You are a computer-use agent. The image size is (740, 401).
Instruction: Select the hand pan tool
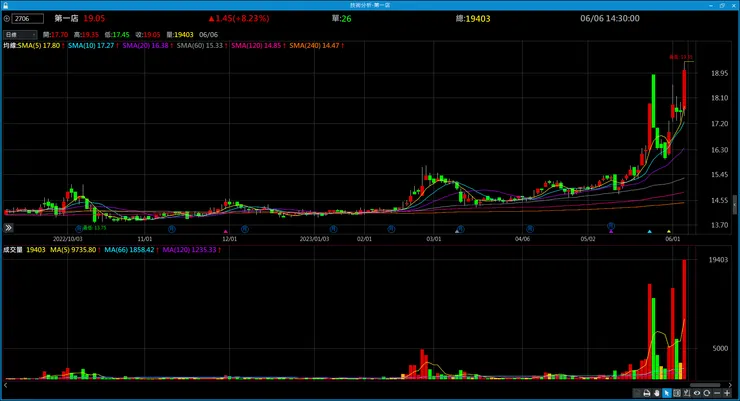click(x=656, y=393)
